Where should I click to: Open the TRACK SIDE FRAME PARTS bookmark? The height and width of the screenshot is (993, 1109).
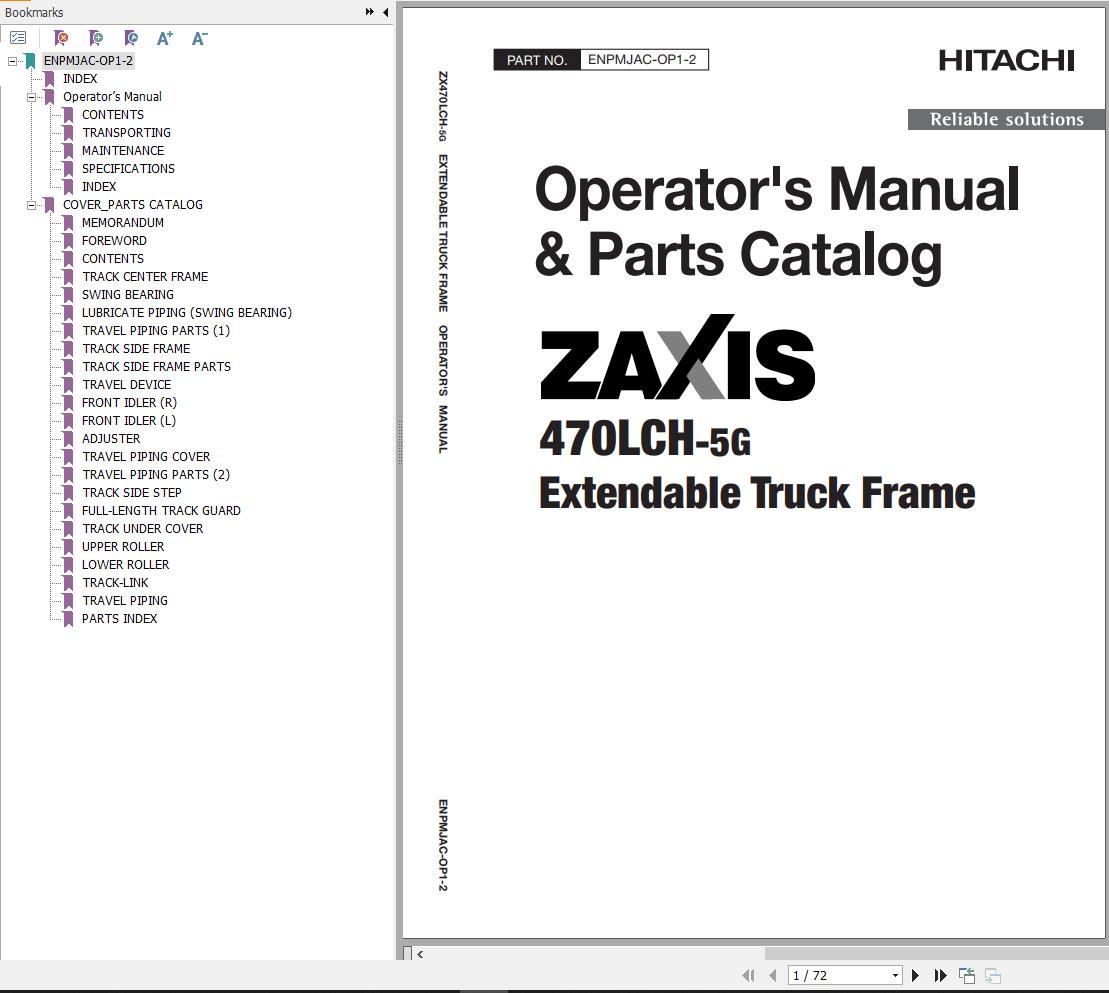point(156,366)
